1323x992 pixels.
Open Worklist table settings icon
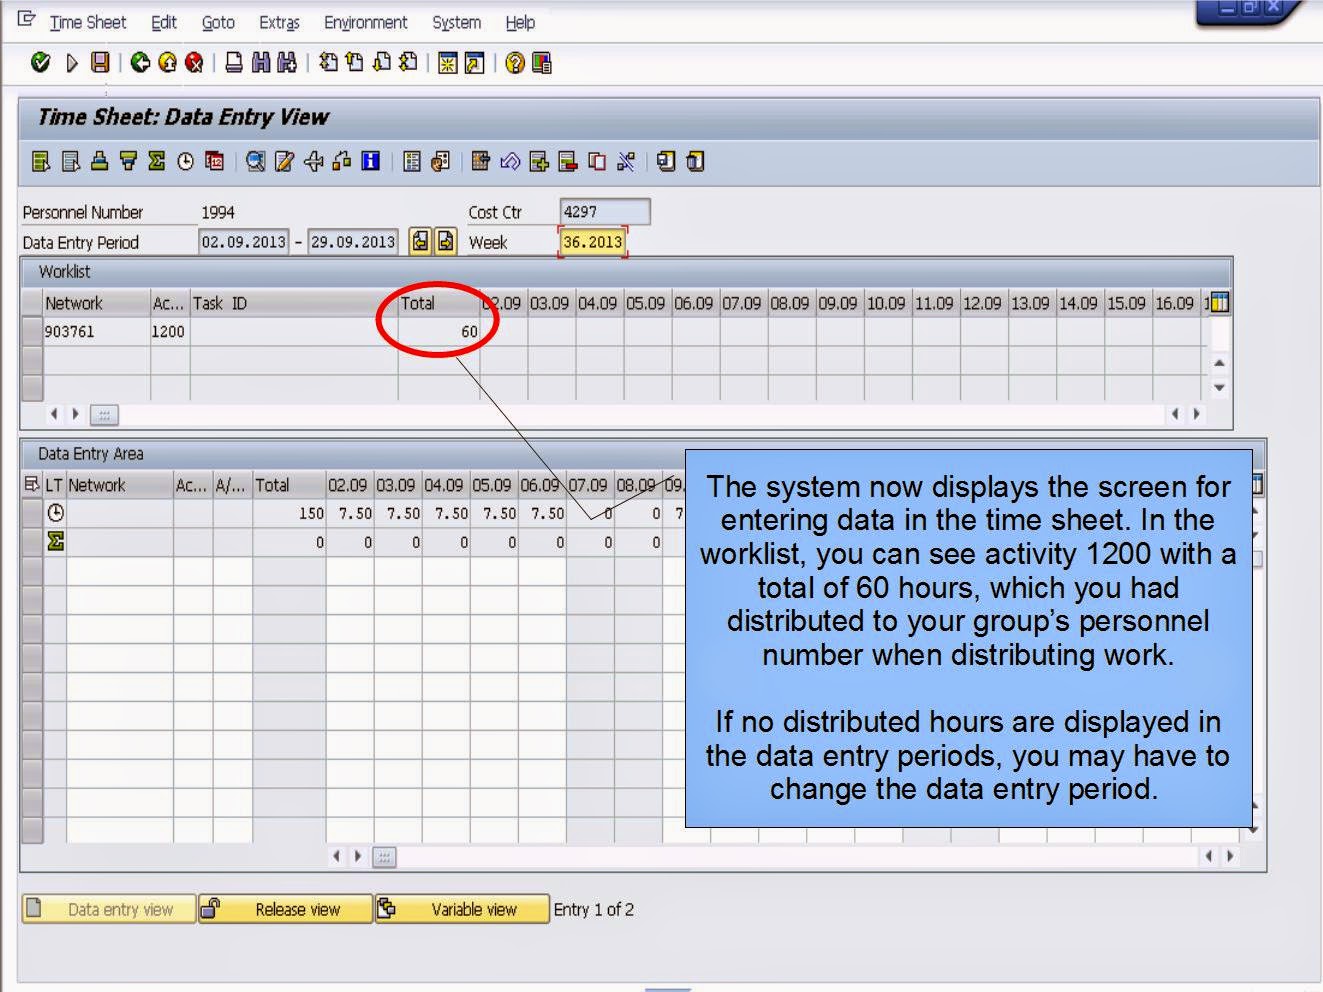[1219, 303]
